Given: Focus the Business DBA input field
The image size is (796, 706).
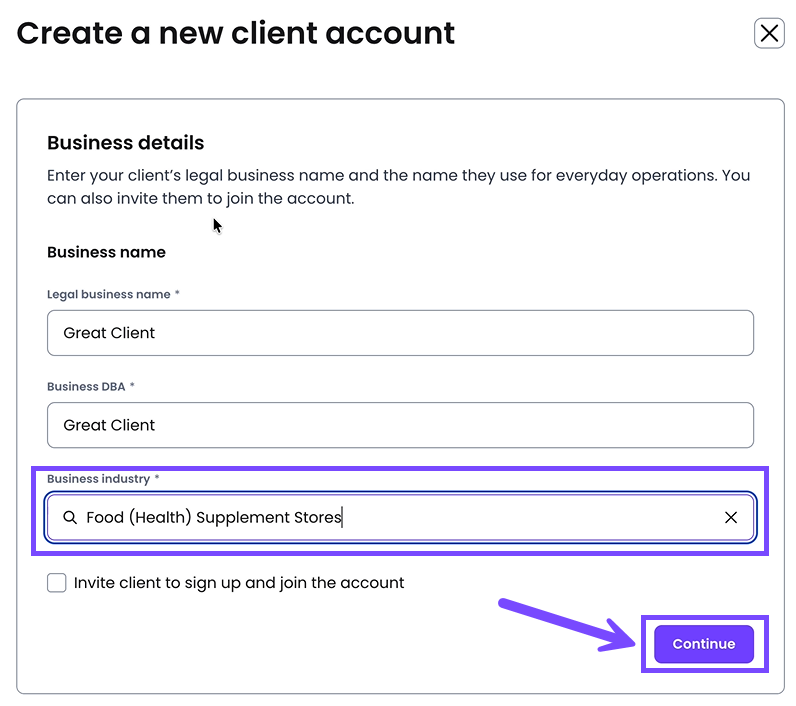Looking at the screenshot, I should pos(400,425).
